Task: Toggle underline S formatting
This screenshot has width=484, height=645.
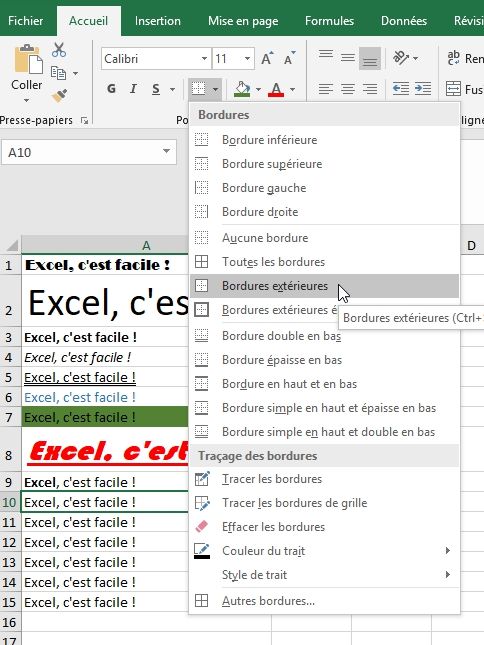Action: click(x=156, y=89)
